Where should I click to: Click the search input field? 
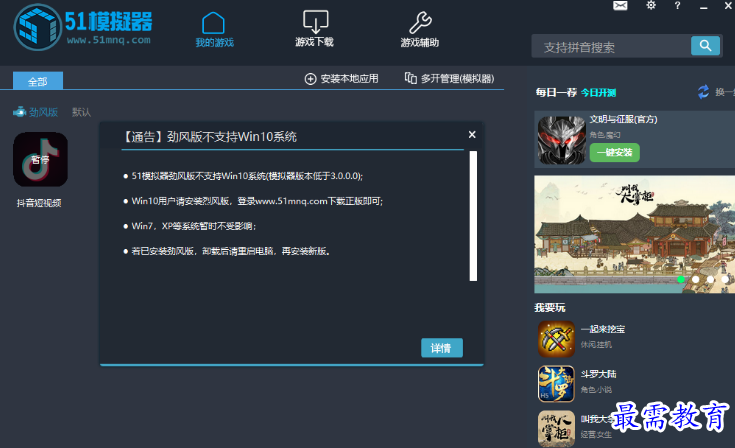coord(611,46)
